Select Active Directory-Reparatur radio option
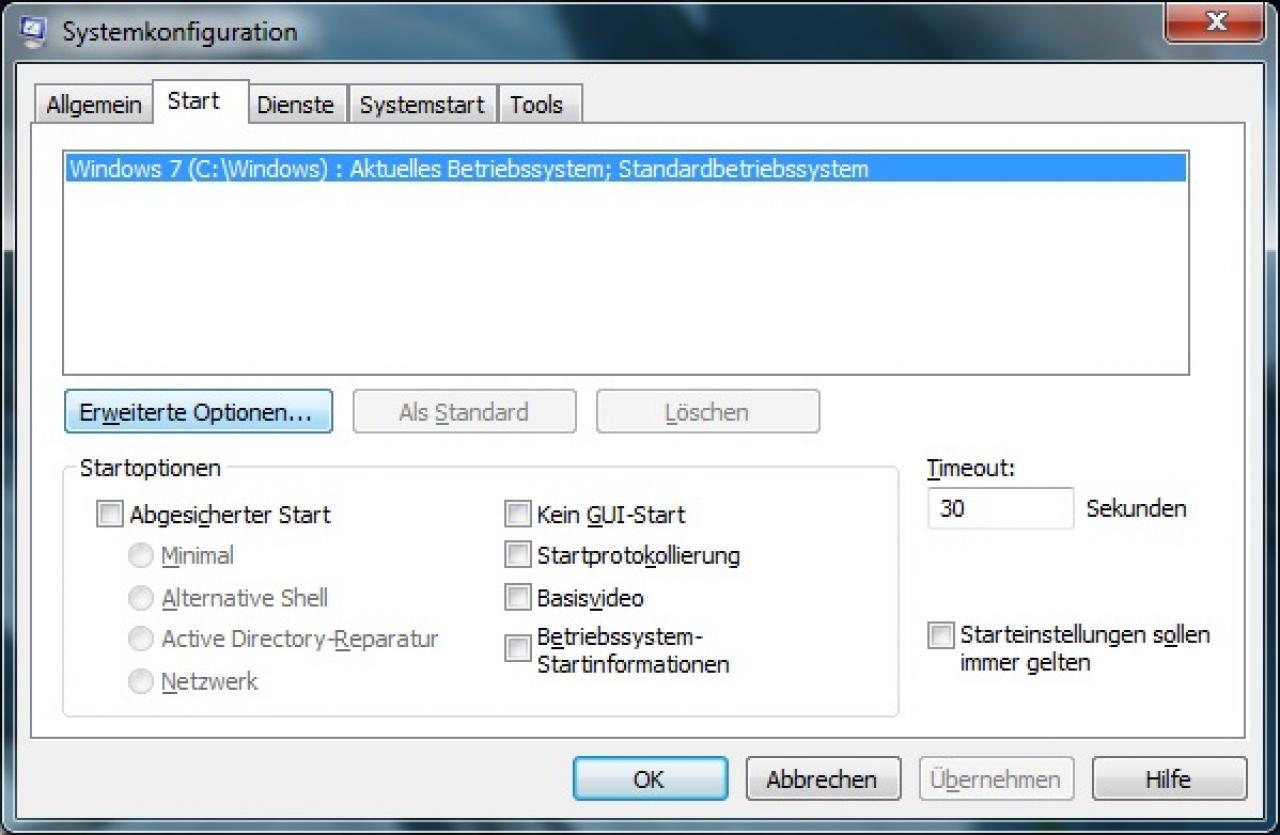The width and height of the screenshot is (1280, 835). tap(141, 639)
